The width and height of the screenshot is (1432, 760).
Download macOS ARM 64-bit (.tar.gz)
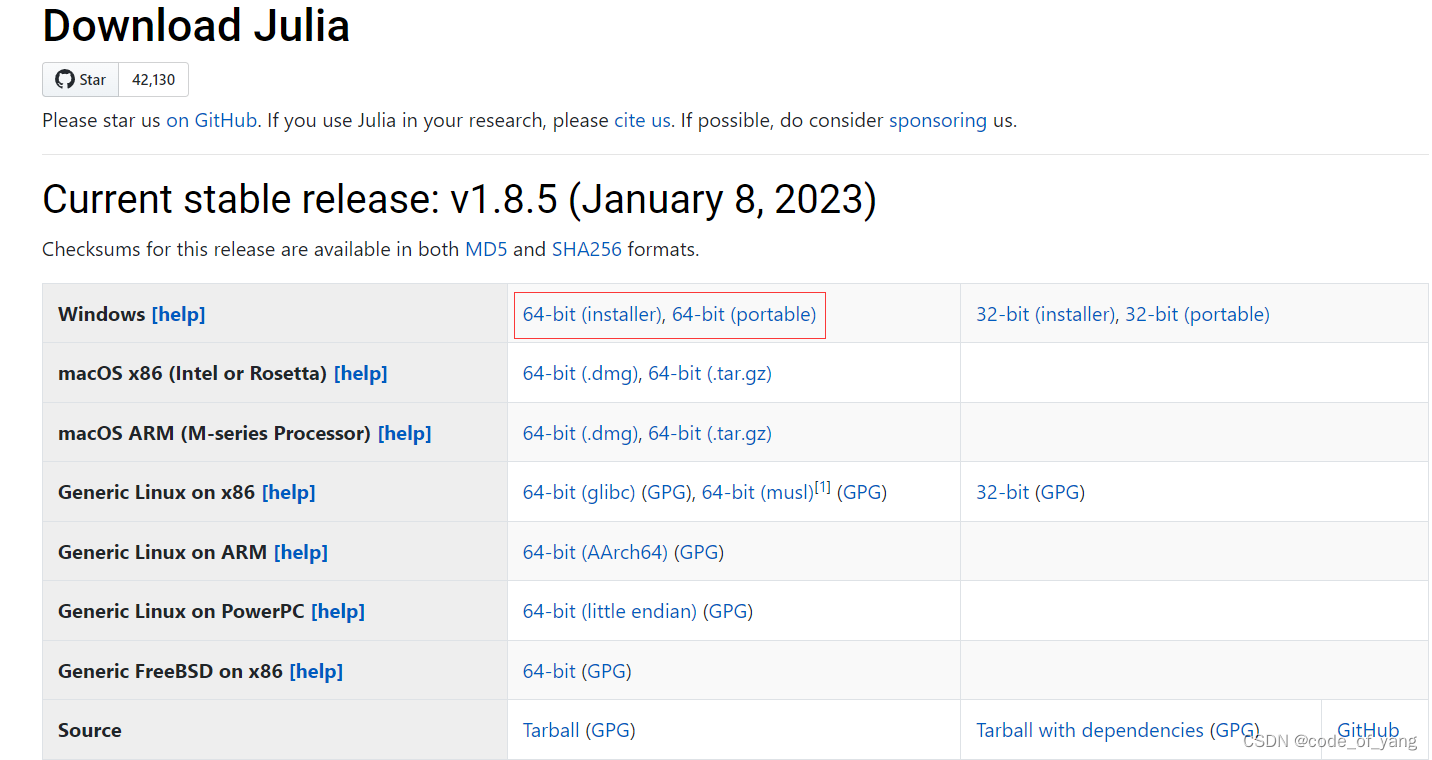pos(710,433)
